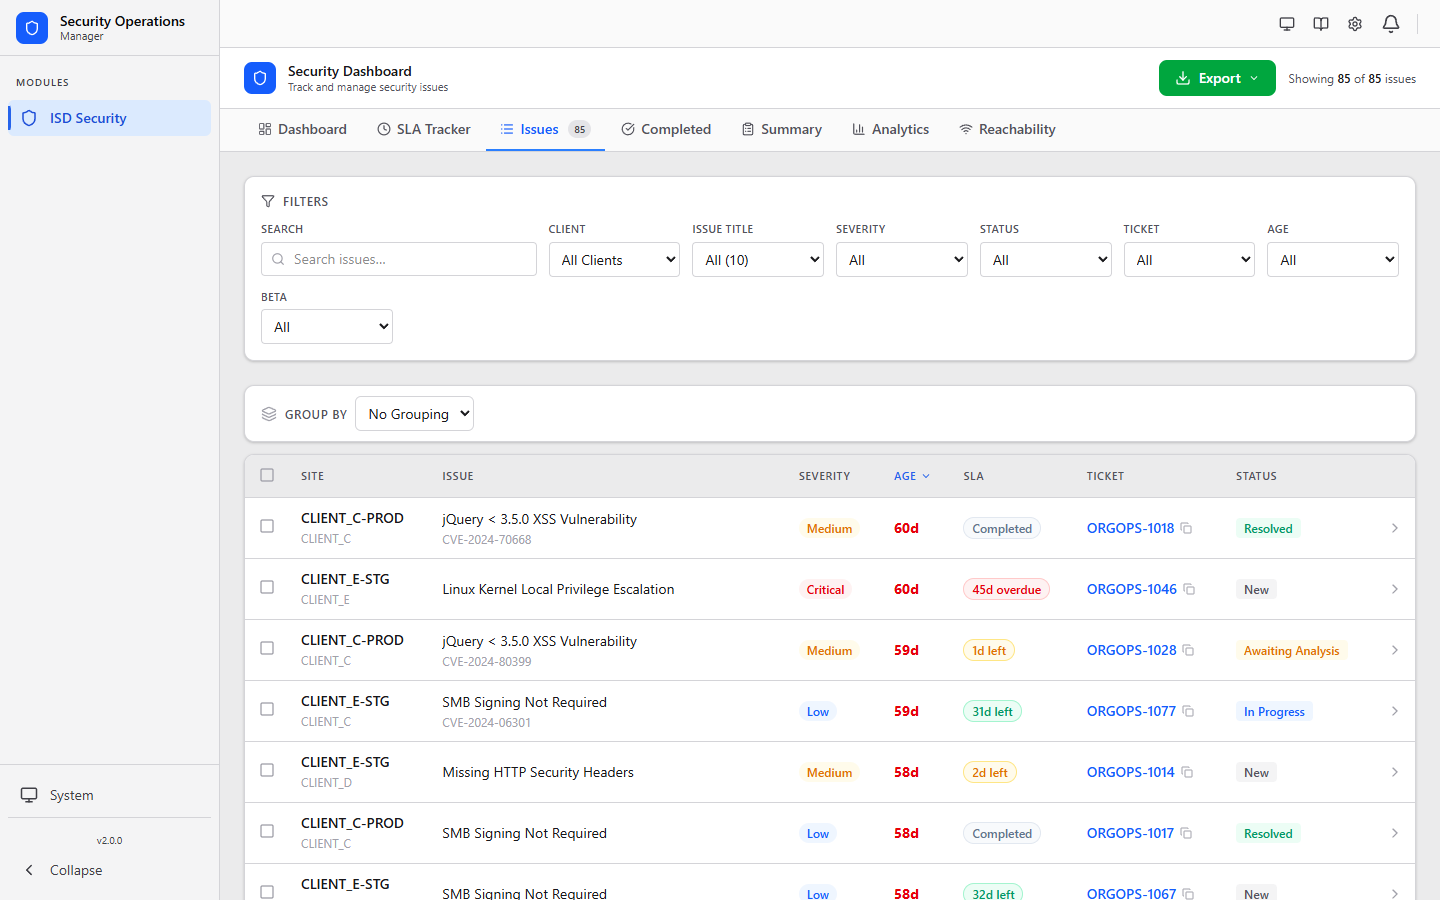Copy ticket ORGOPS-1046 to clipboard

click(1189, 589)
